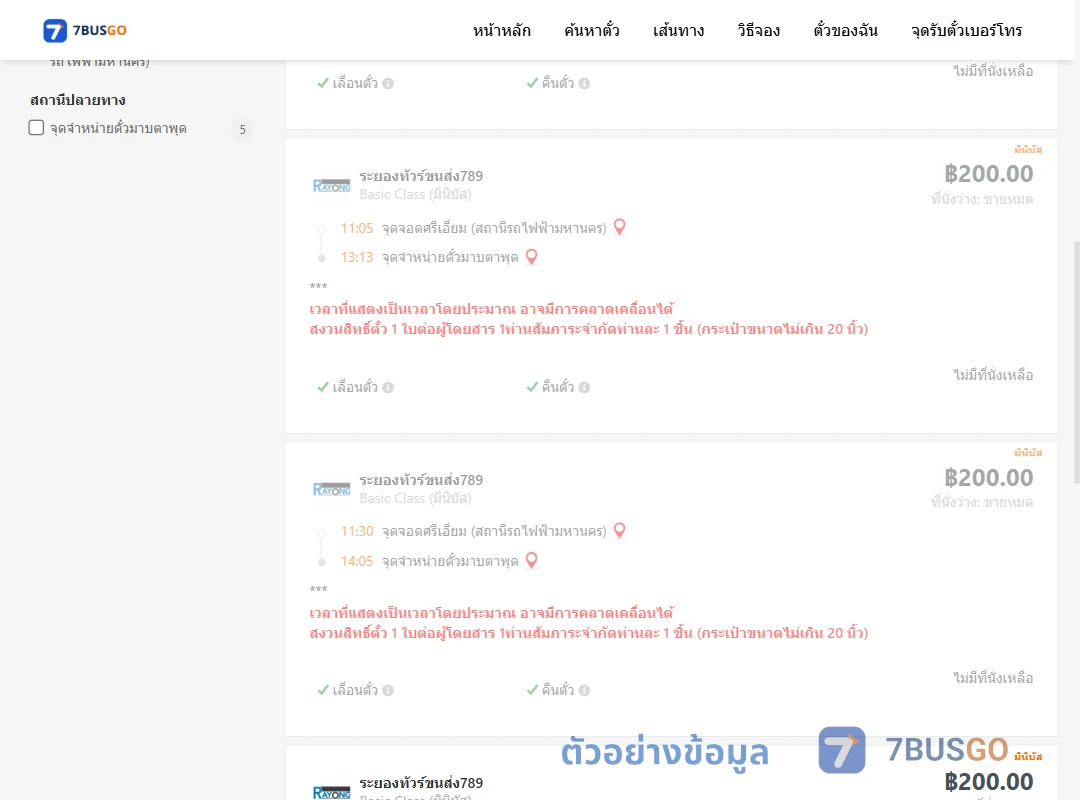Click the 11:30 departure time

(x=357, y=531)
